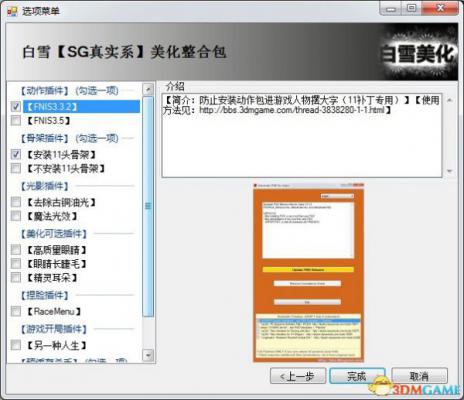Minimize the 选项菜单 window
464x400 pixels.
point(391,9)
